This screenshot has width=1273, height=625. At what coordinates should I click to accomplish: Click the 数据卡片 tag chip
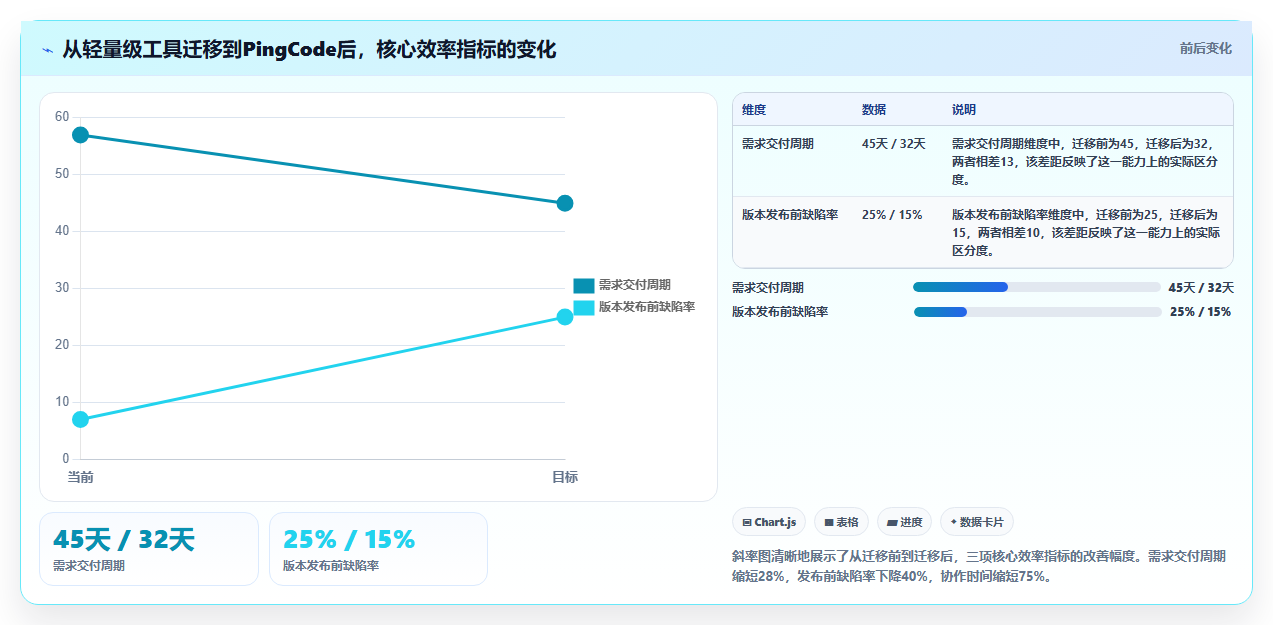977,522
